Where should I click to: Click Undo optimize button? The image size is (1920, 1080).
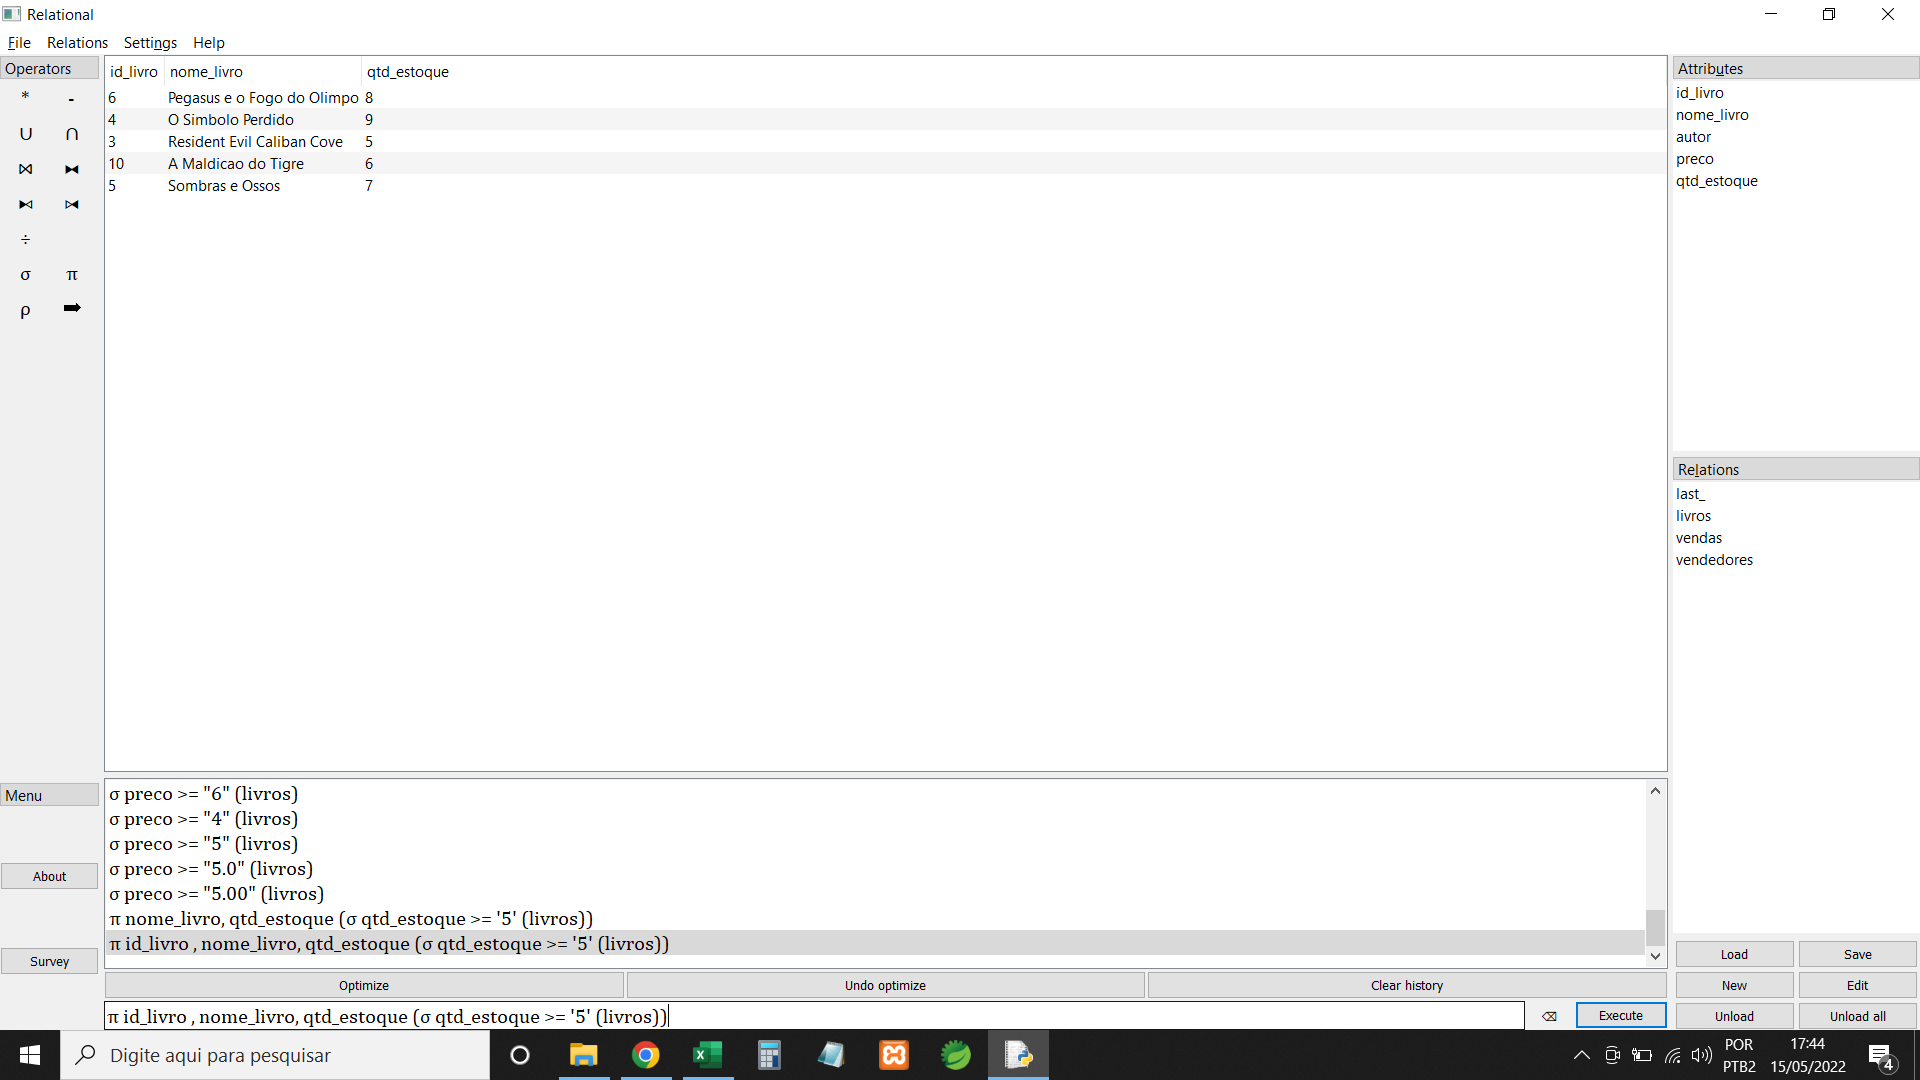point(885,985)
